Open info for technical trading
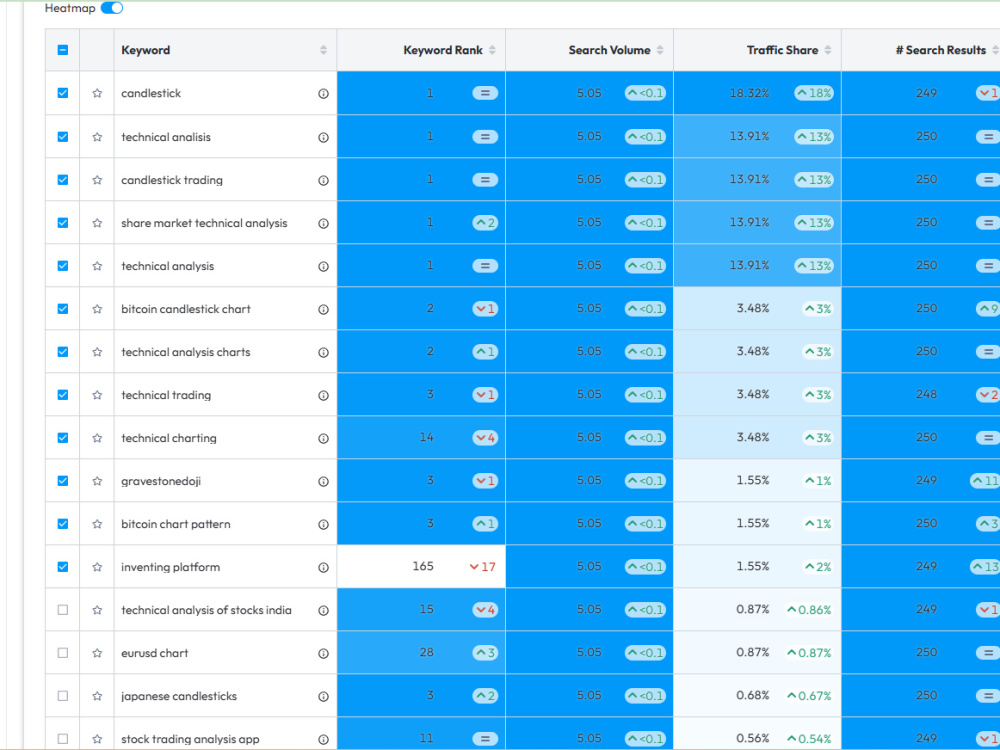 [323, 395]
